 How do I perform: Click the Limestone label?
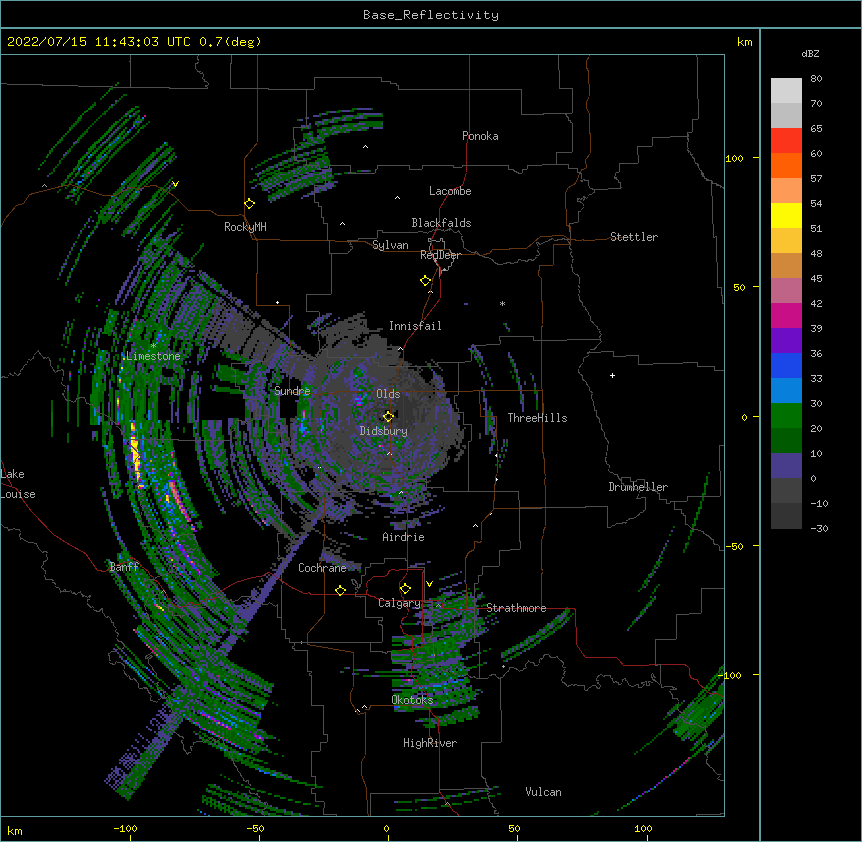click(x=153, y=356)
